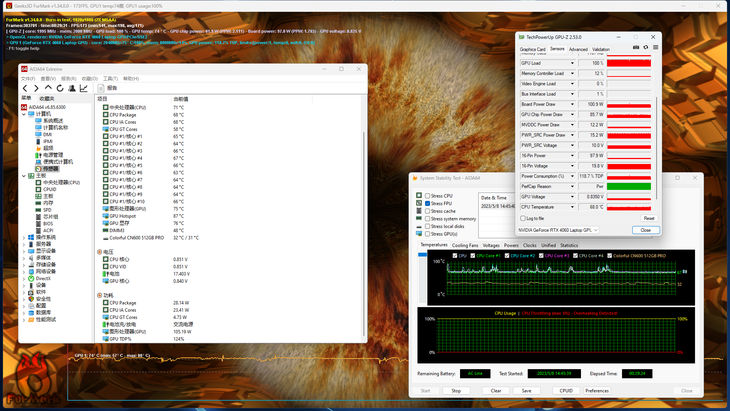730x411 pixels.
Task: Enable the Stress GPU(s) checkbox
Action: coord(427,234)
